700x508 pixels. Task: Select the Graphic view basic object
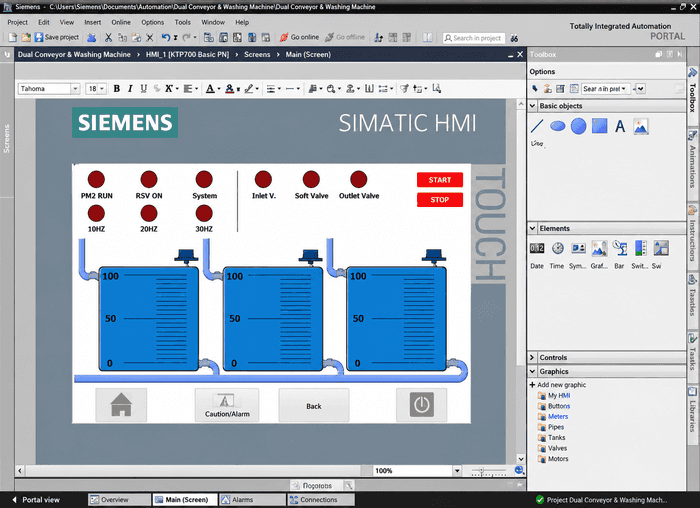click(641, 126)
